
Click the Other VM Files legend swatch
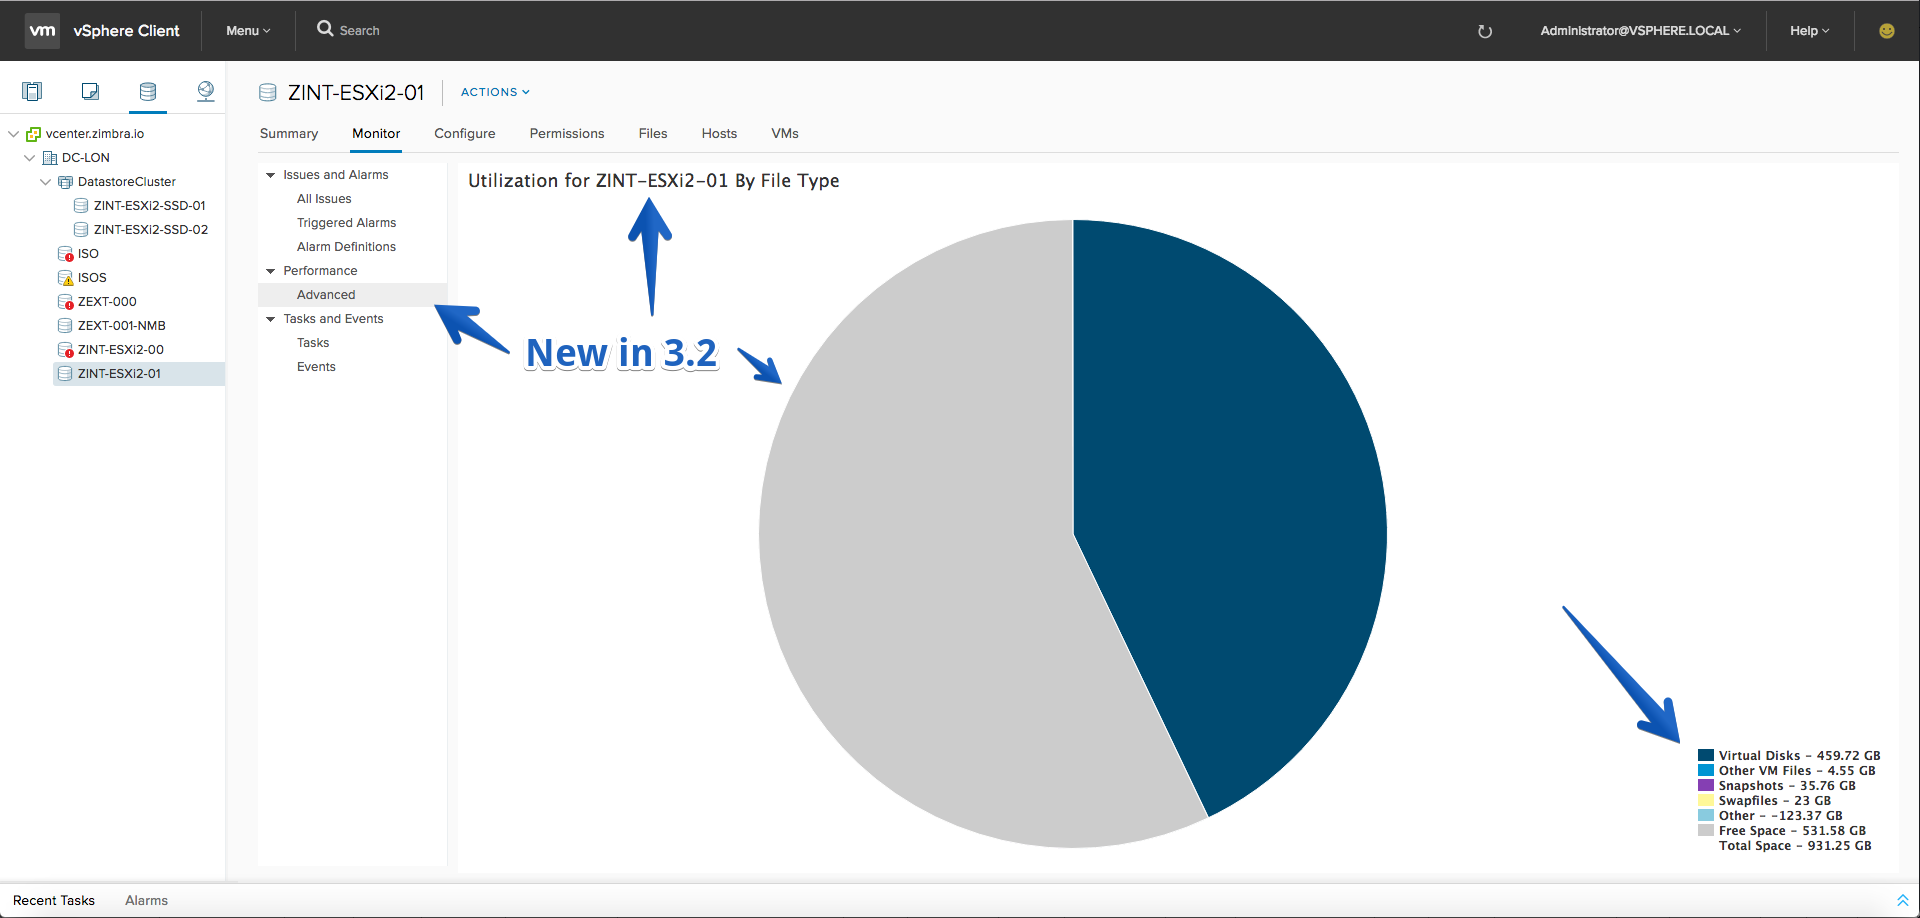1706,771
